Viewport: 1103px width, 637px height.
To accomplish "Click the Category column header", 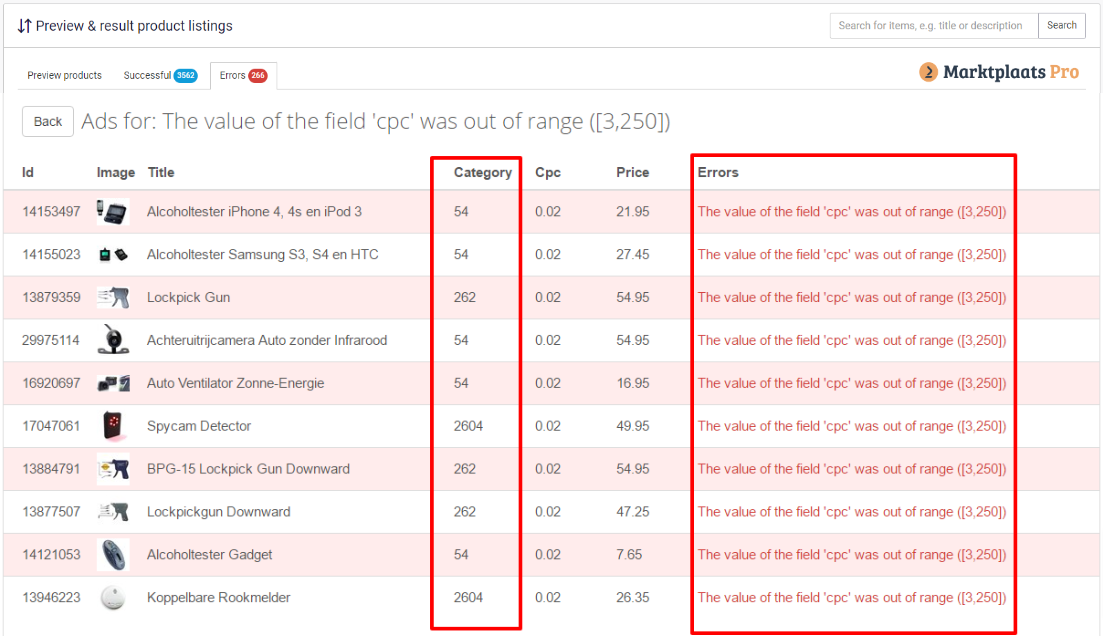I will coord(482,173).
